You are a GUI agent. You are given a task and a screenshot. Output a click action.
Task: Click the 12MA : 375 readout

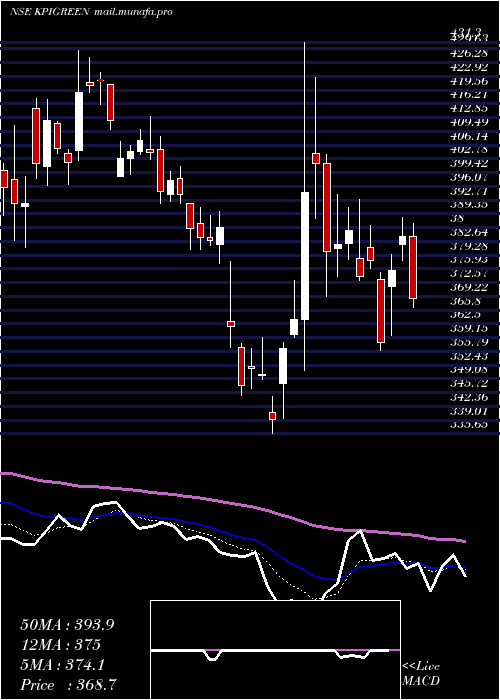pos(60,645)
